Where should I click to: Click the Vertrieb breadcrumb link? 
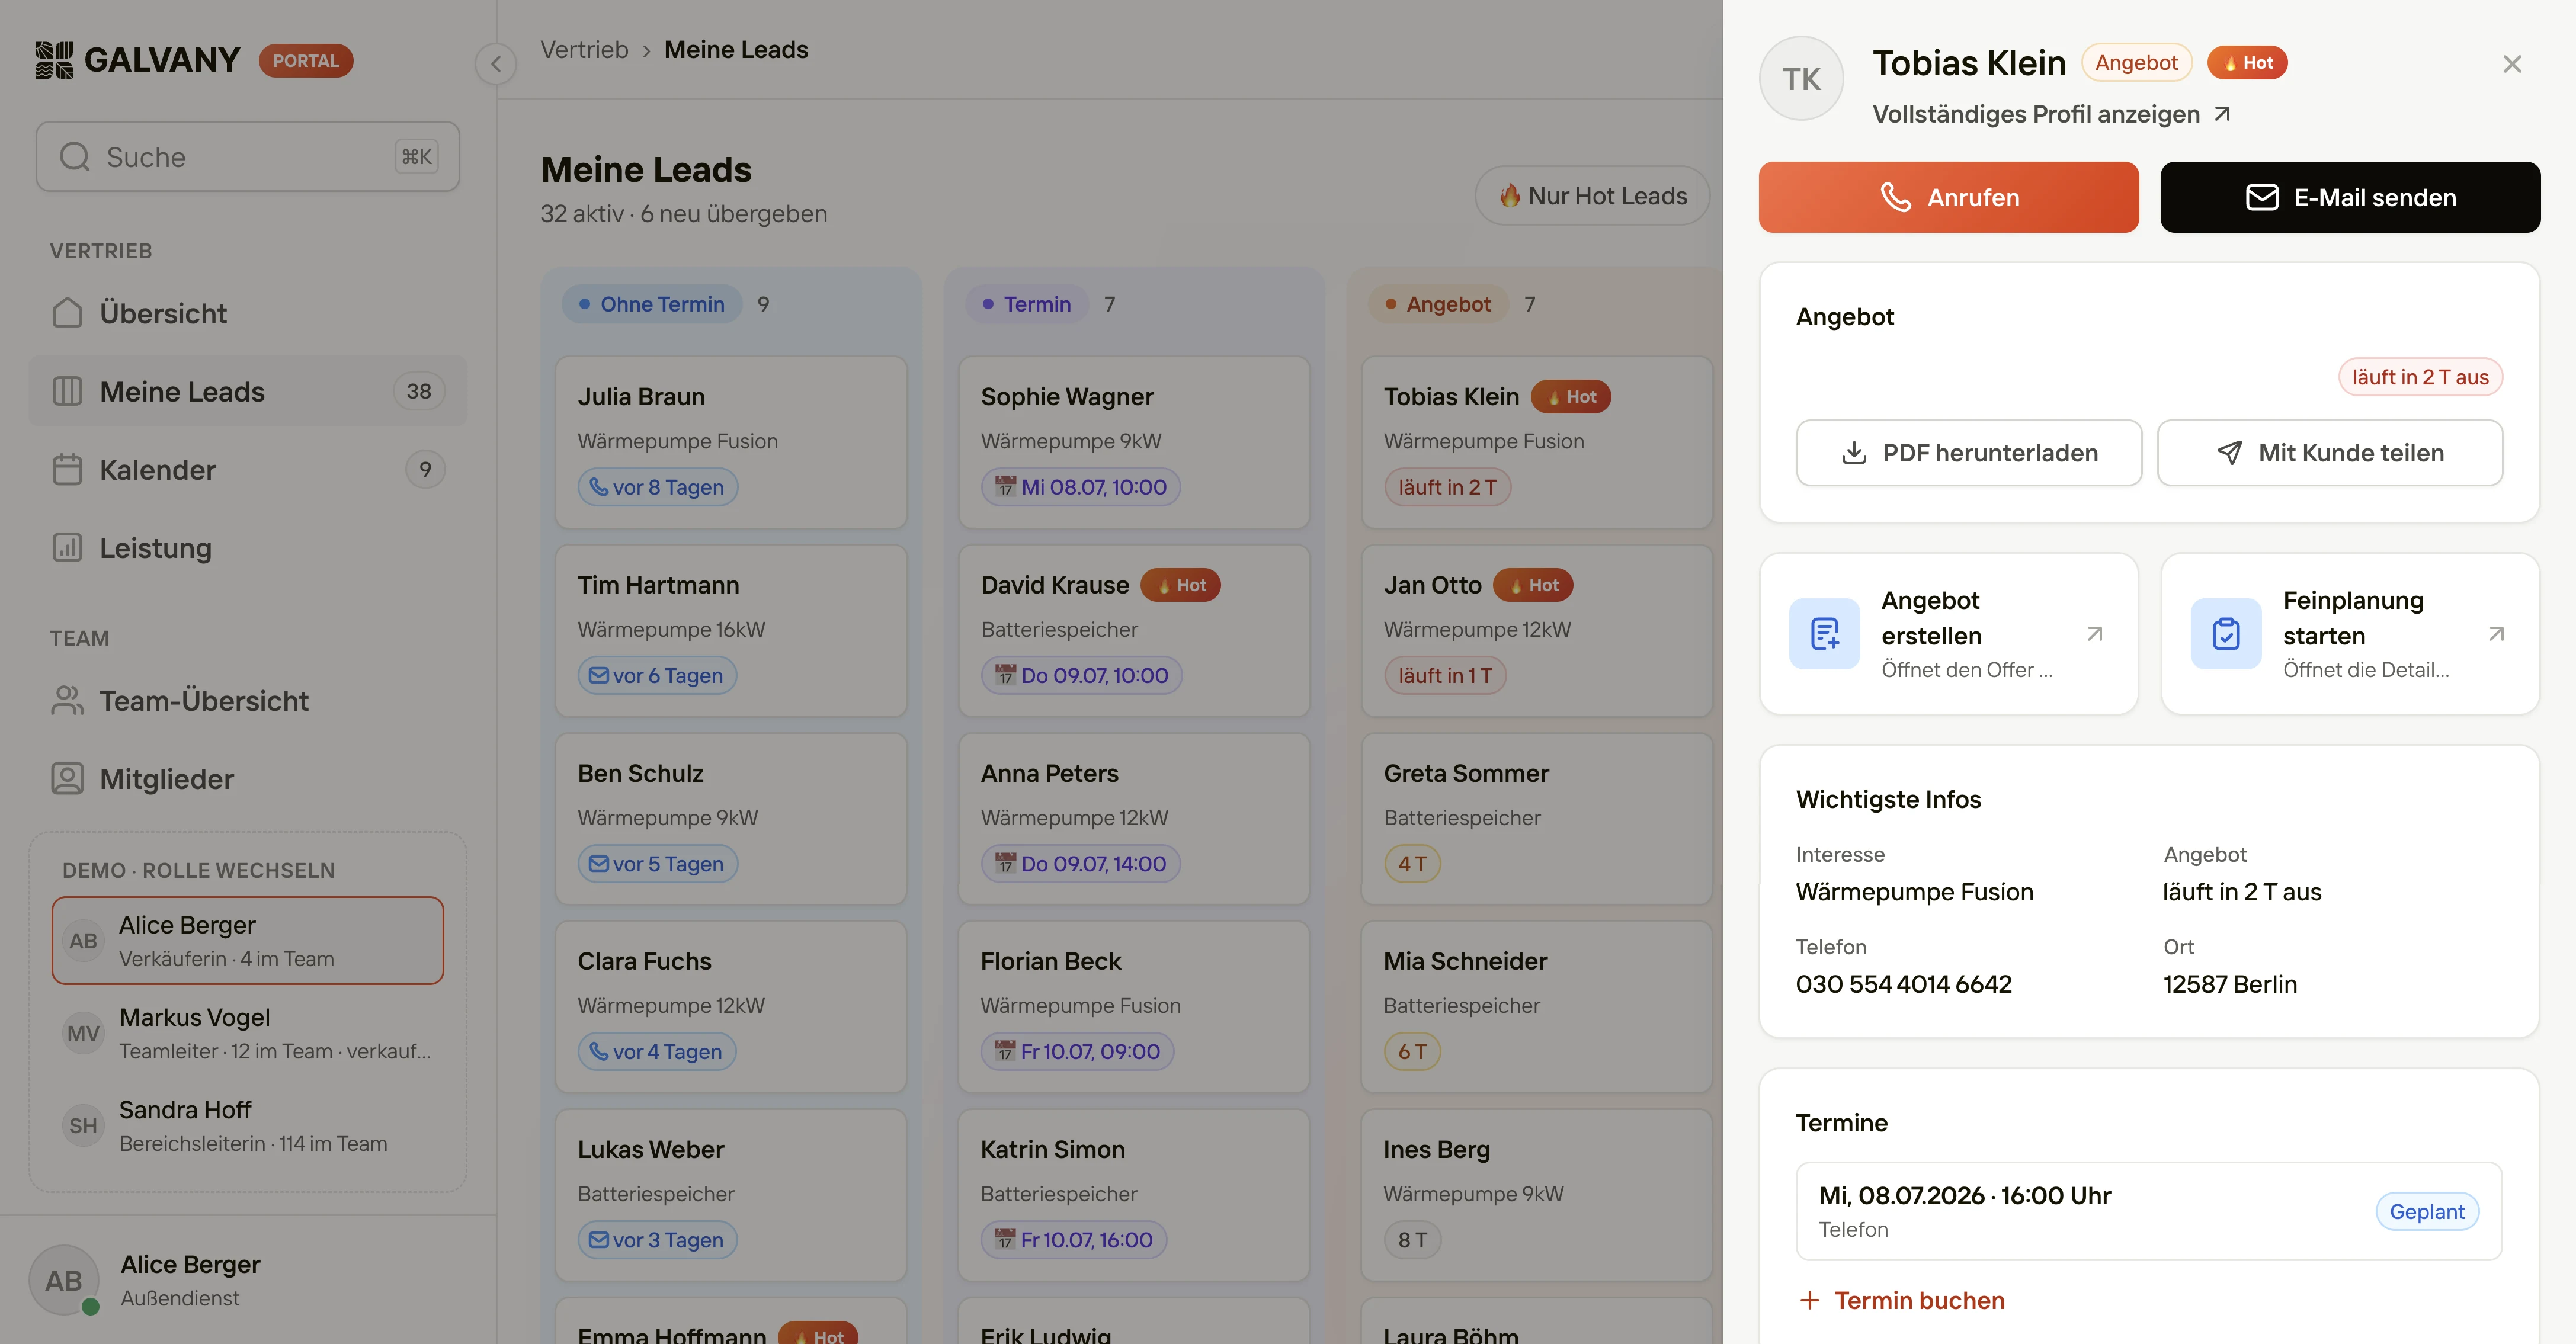point(584,50)
